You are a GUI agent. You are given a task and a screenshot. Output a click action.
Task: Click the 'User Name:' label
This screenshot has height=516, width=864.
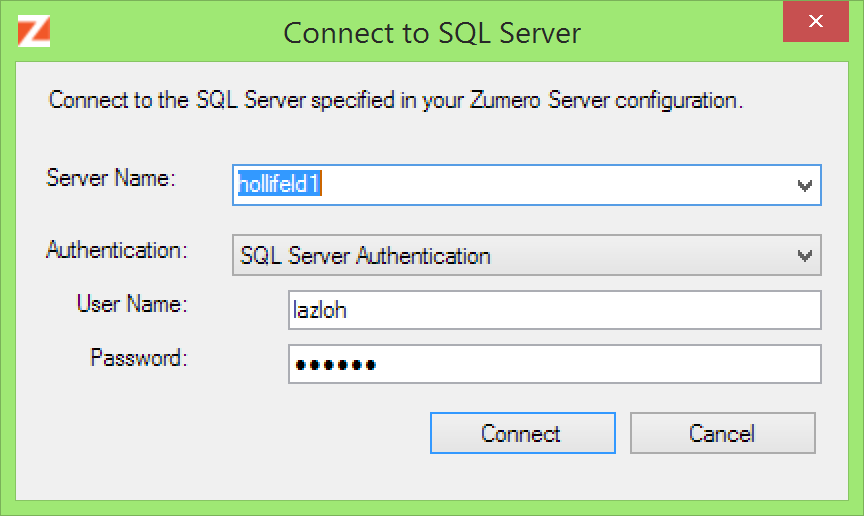132,303
